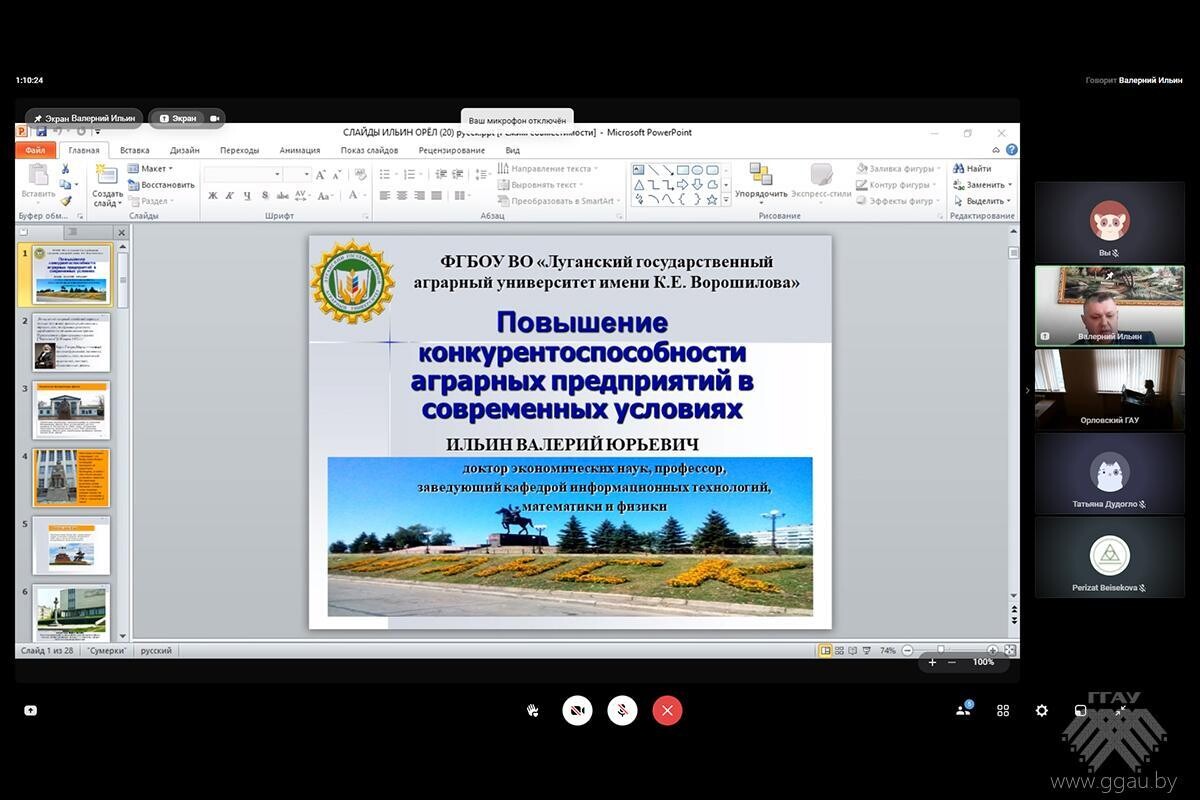Align text left icon

pos(385,196)
